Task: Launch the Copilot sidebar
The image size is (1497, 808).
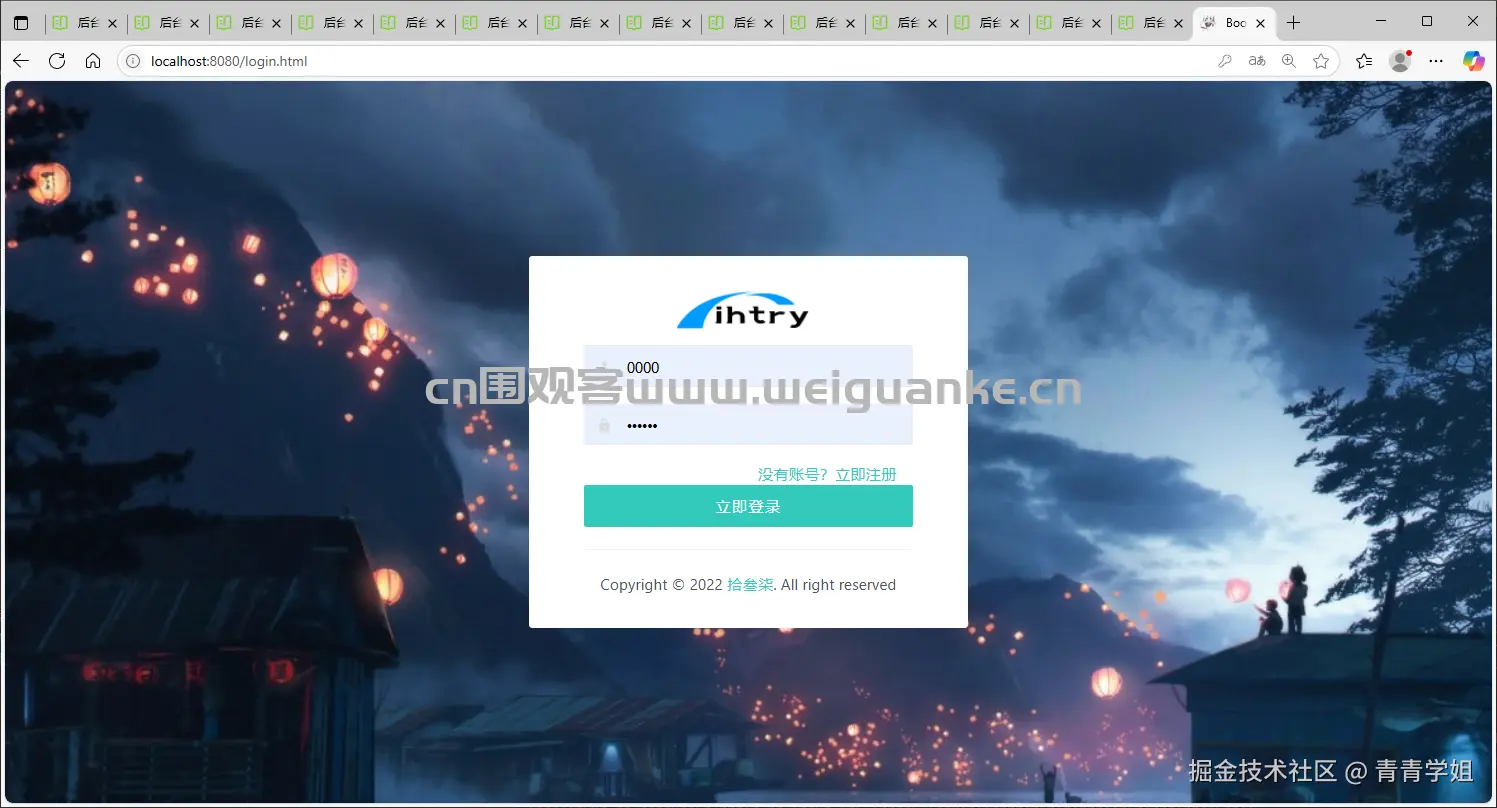Action: 1473,61
